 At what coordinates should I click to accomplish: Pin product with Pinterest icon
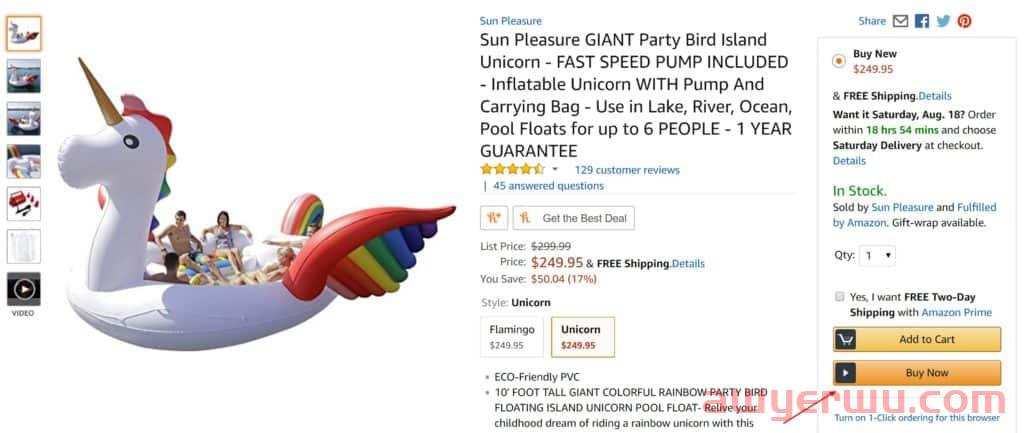pyautogui.click(x=964, y=21)
